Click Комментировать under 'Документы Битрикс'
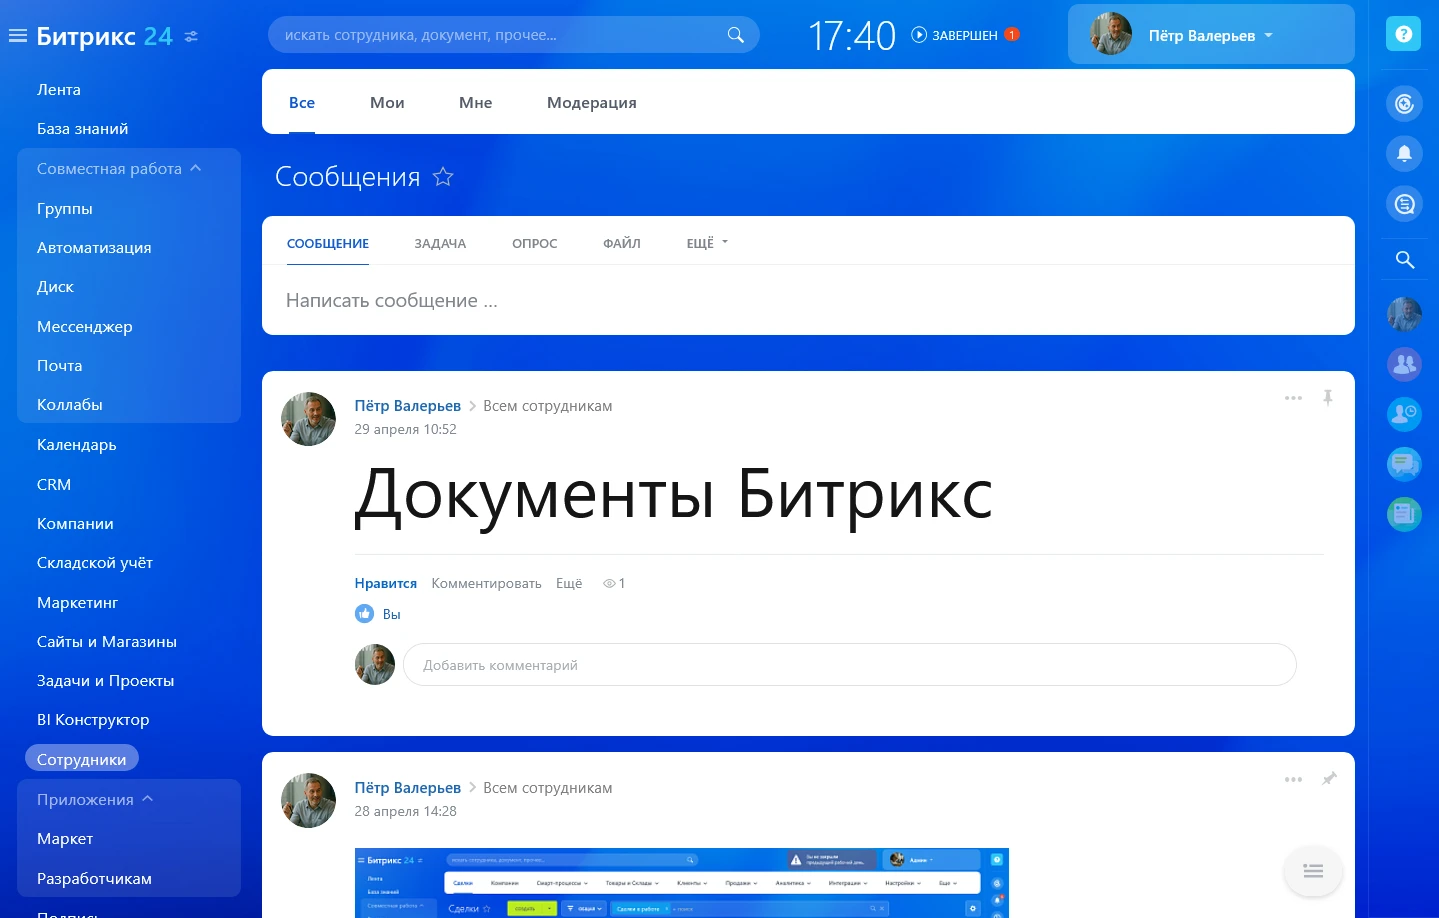This screenshot has height=918, width=1440. [486, 583]
